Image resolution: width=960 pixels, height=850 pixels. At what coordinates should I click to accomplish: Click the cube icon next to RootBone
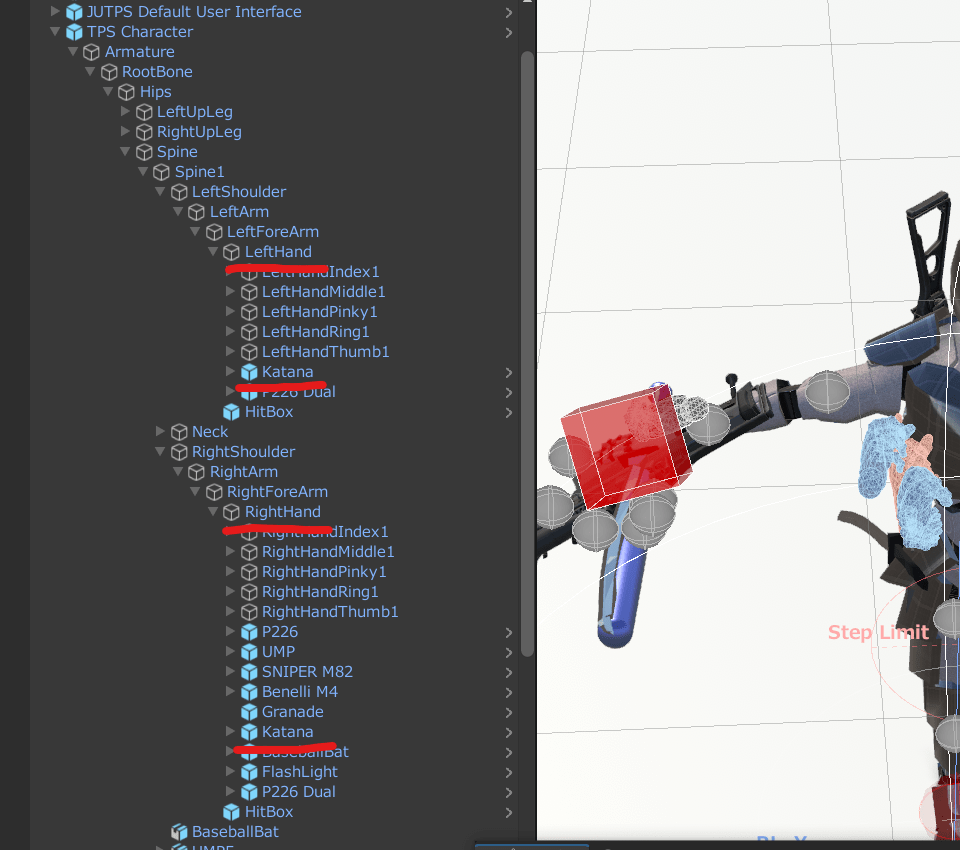(x=109, y=72)
